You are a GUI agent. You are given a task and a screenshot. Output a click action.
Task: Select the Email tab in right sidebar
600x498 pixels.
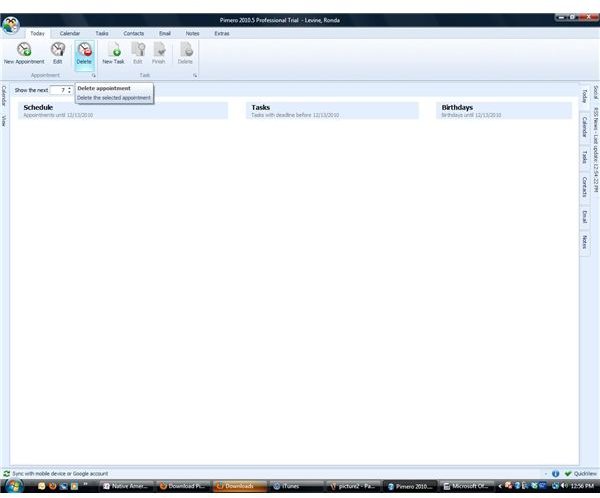[584, 217]
